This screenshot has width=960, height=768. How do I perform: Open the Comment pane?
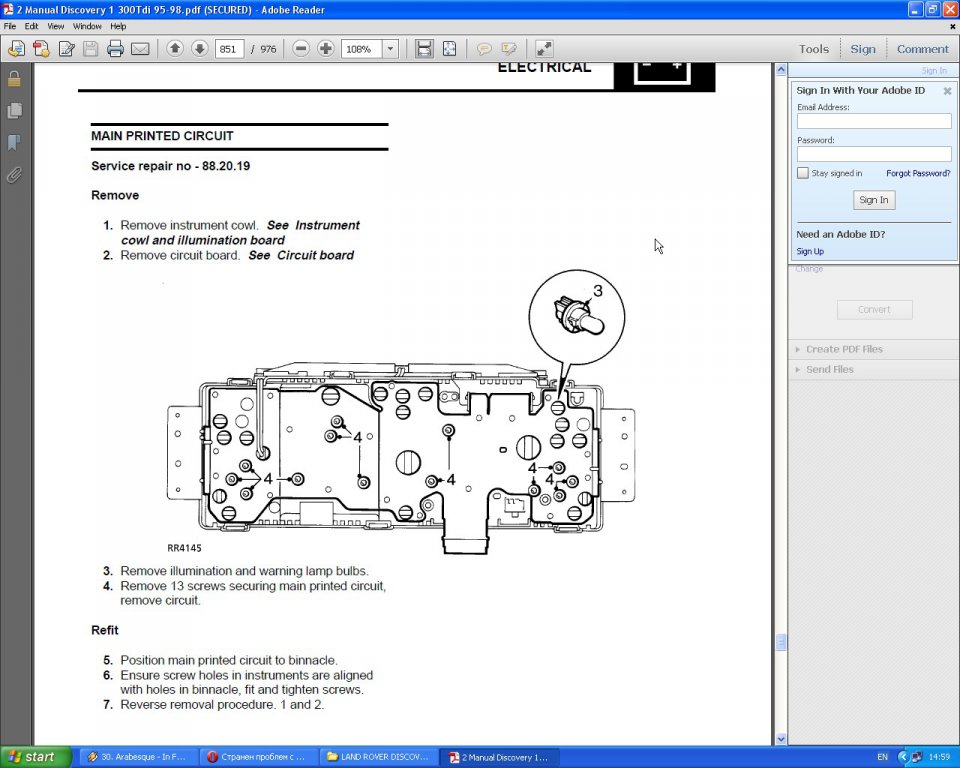(922, 49)
